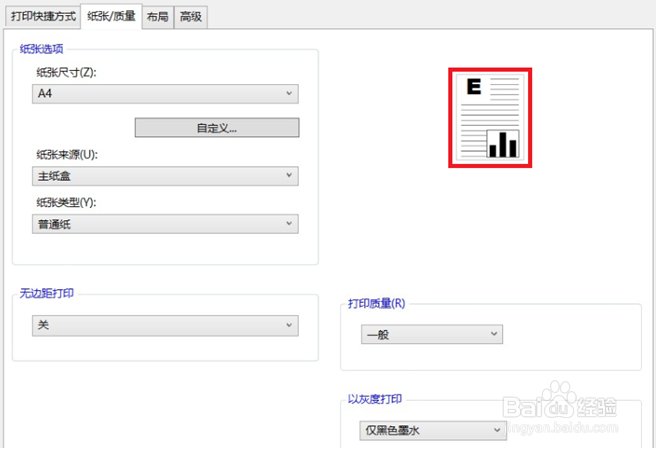
Task: Switch to the 打印快捷方式 tab
Action: click(x=43, y=17)
